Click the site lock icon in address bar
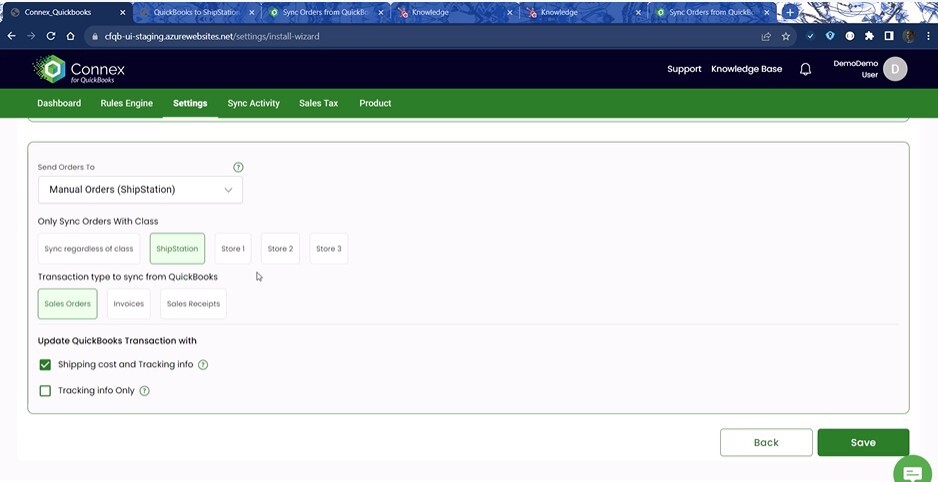938x482 pixels. (95, 36)
